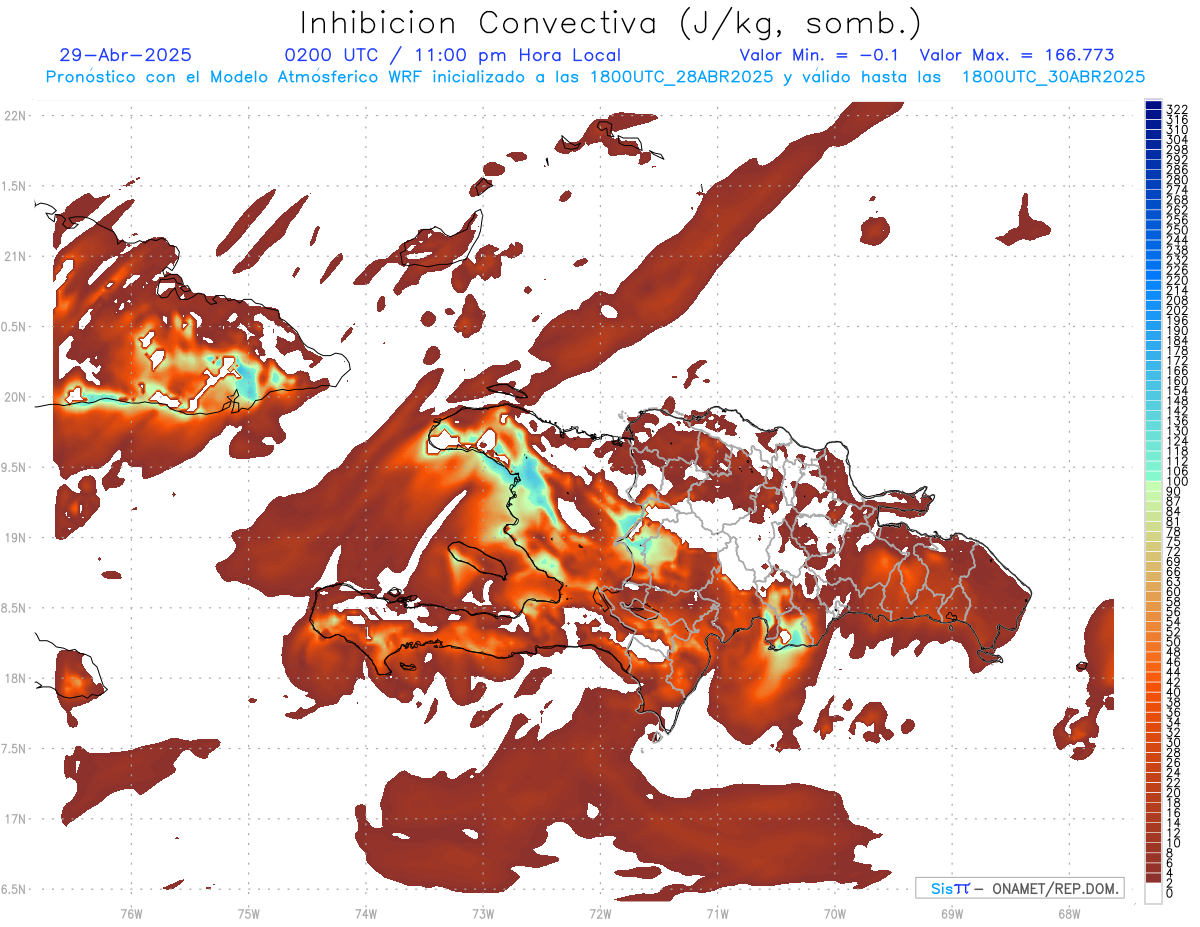Select the "Valor Max. = 166.773" text
Image resolution: width=1200 pixels, height=927 pixels.
click(x=1016, y=56)
